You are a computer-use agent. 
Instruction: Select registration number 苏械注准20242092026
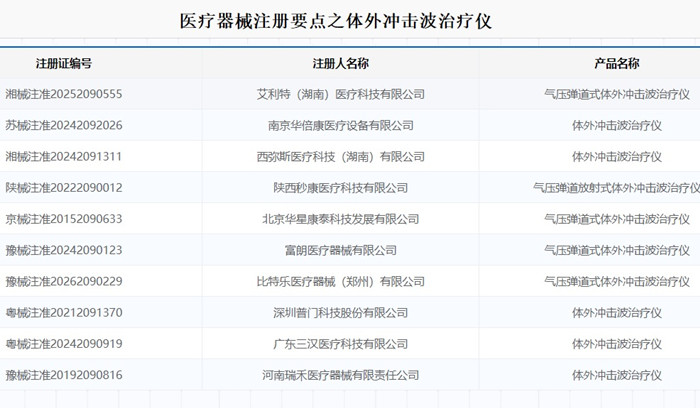point(64,125)
